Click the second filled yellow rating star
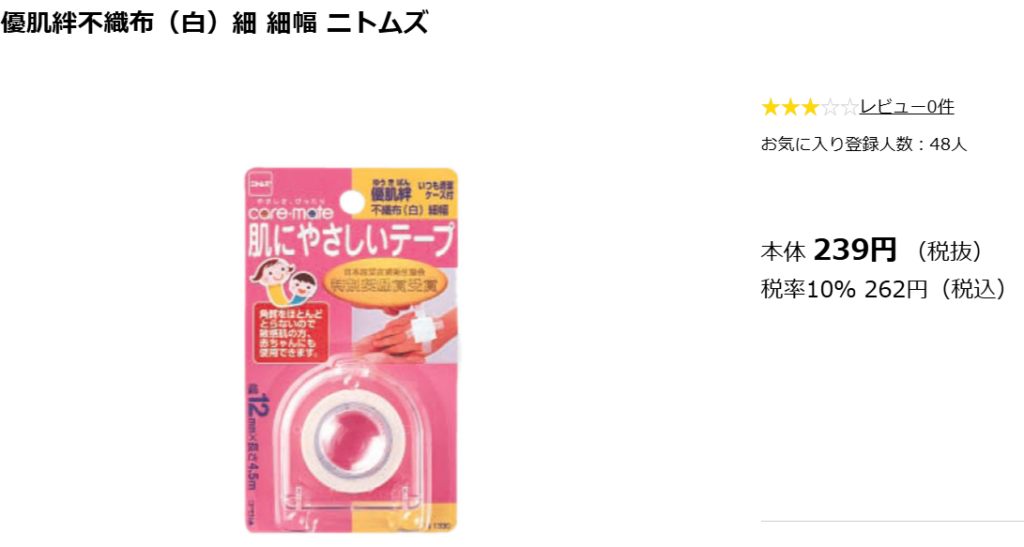Viewport: 1024px width, 547px height. [790, 107]
